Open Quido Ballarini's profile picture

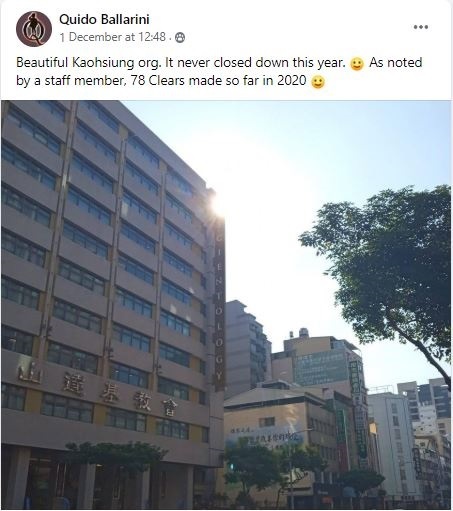tap(34, 29)
